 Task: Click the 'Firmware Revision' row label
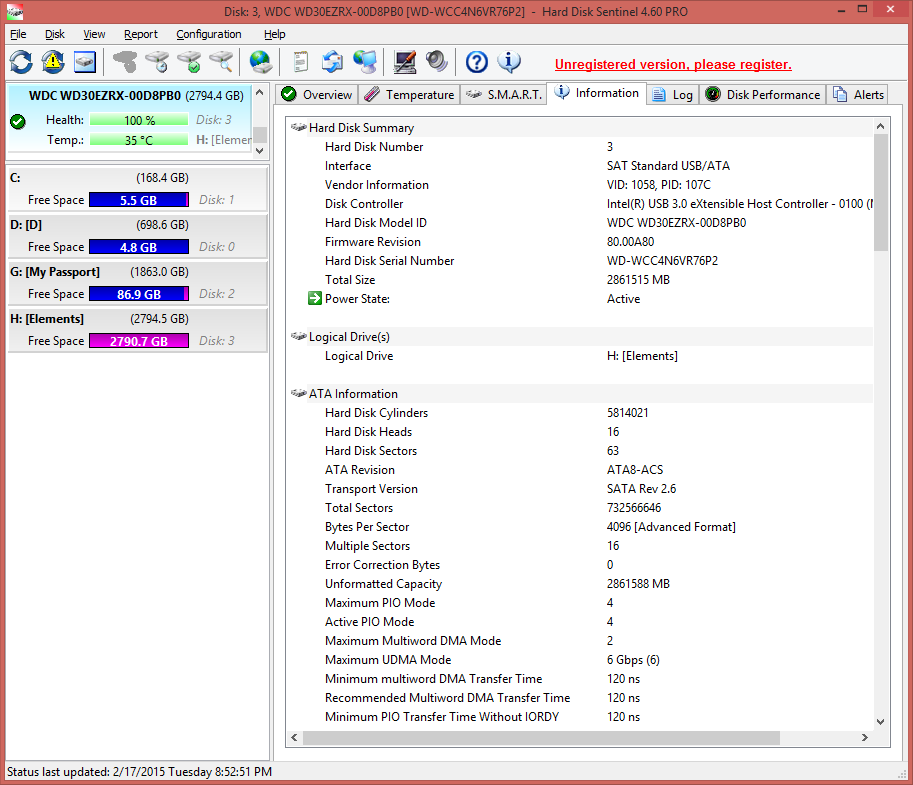(x=373, y=242)
